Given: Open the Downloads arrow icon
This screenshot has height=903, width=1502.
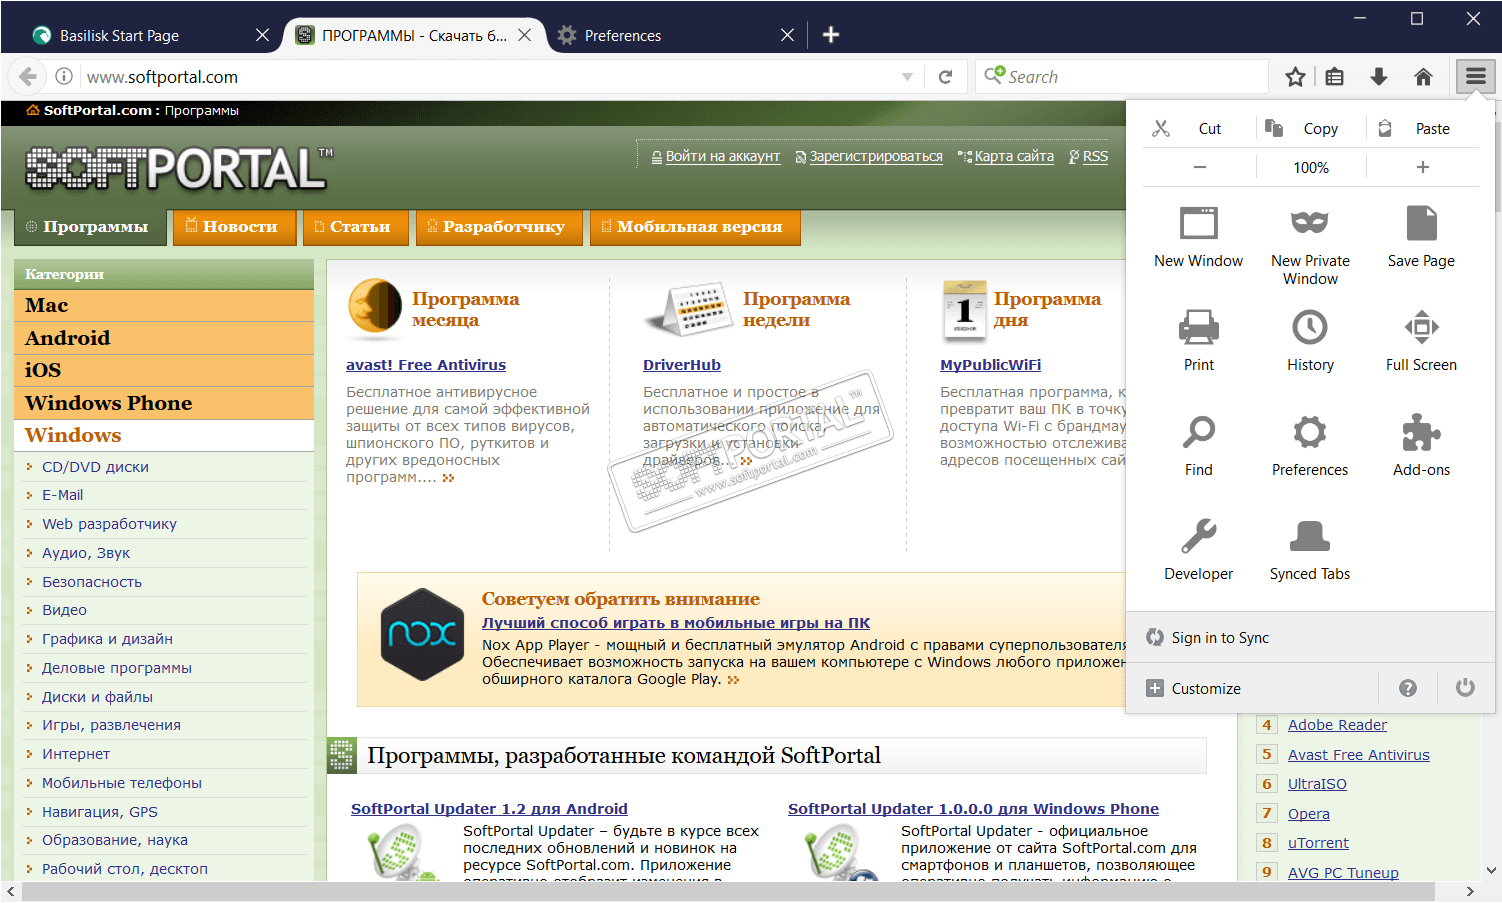Looking at the screenshot, I should coord(1379,77).
